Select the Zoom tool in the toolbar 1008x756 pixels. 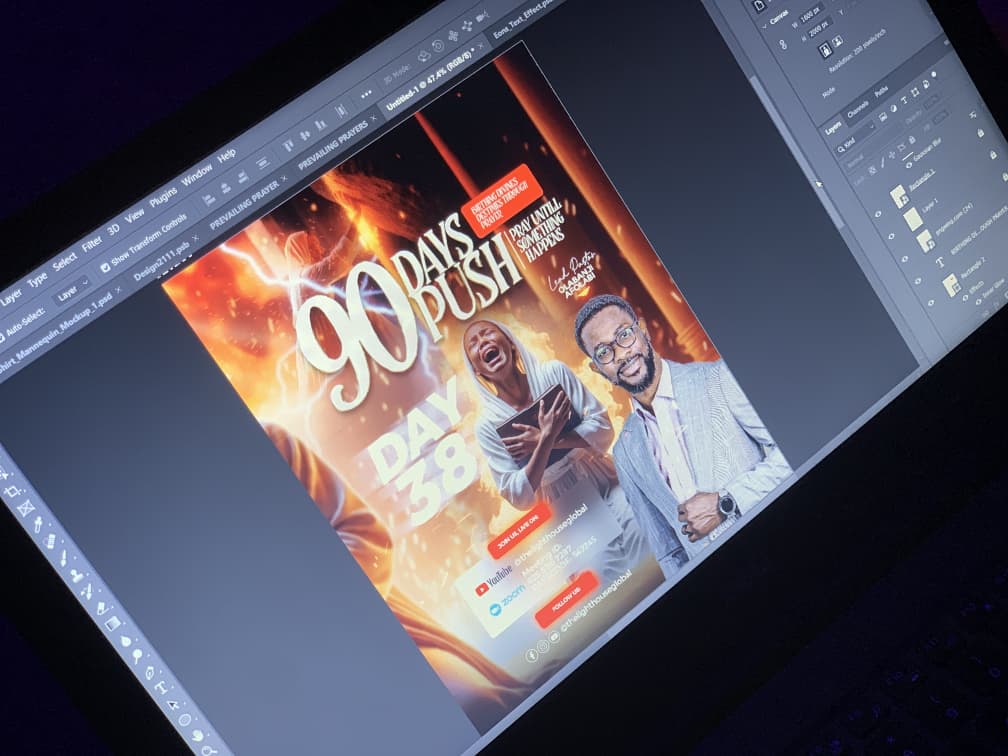[x=208, y=752]
